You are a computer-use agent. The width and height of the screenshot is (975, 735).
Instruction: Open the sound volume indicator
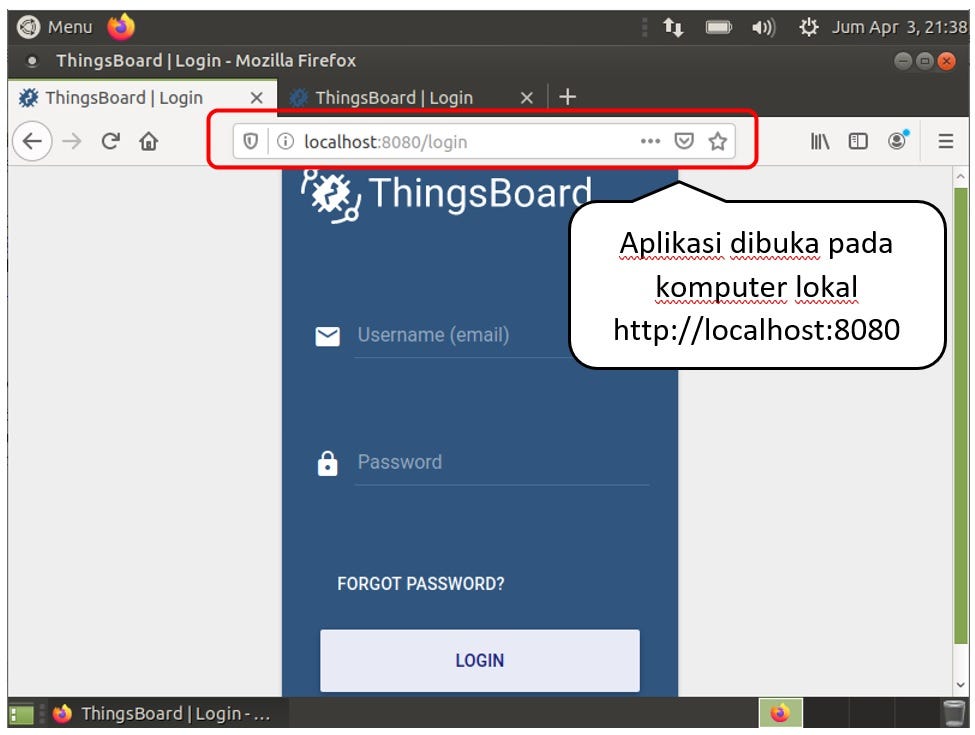tap(763, 27)
